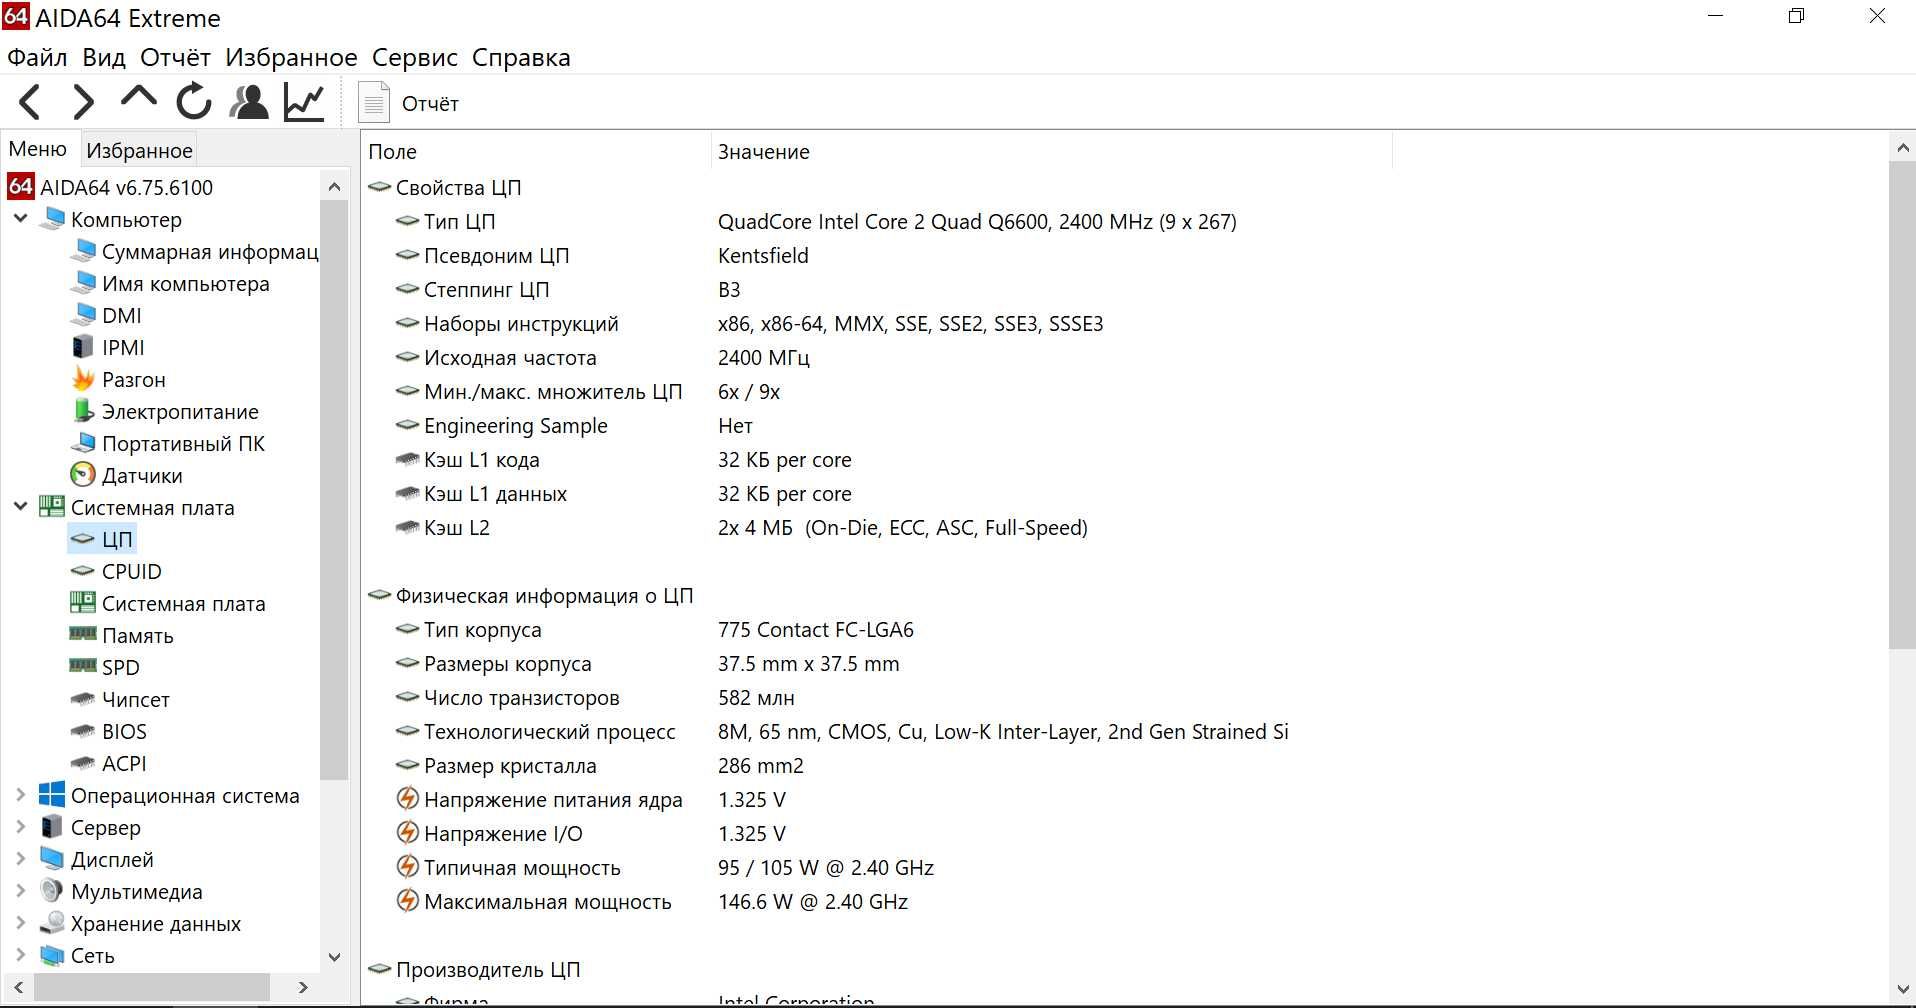The image size is (1916, 1008).
Task: Select the Электропитание battery icon
Action: [83, 411]
